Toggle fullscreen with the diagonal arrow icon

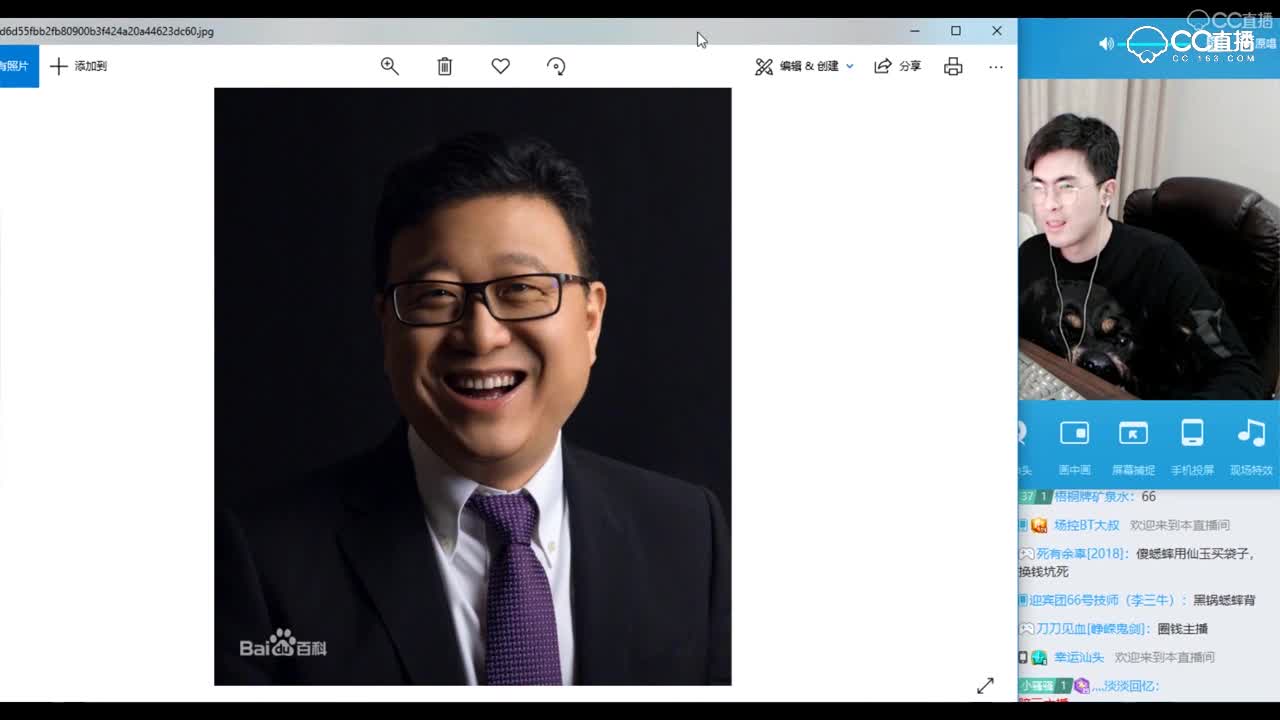[x=985, y=685]
